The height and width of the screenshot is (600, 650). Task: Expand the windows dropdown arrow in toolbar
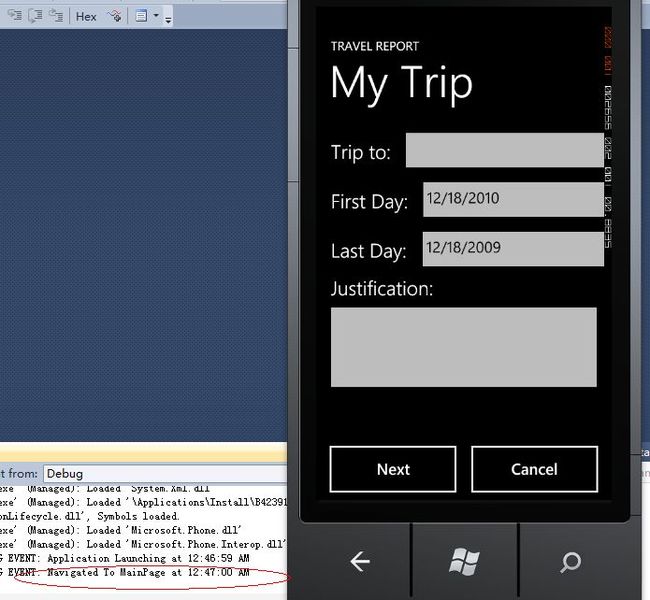(156, 16)
